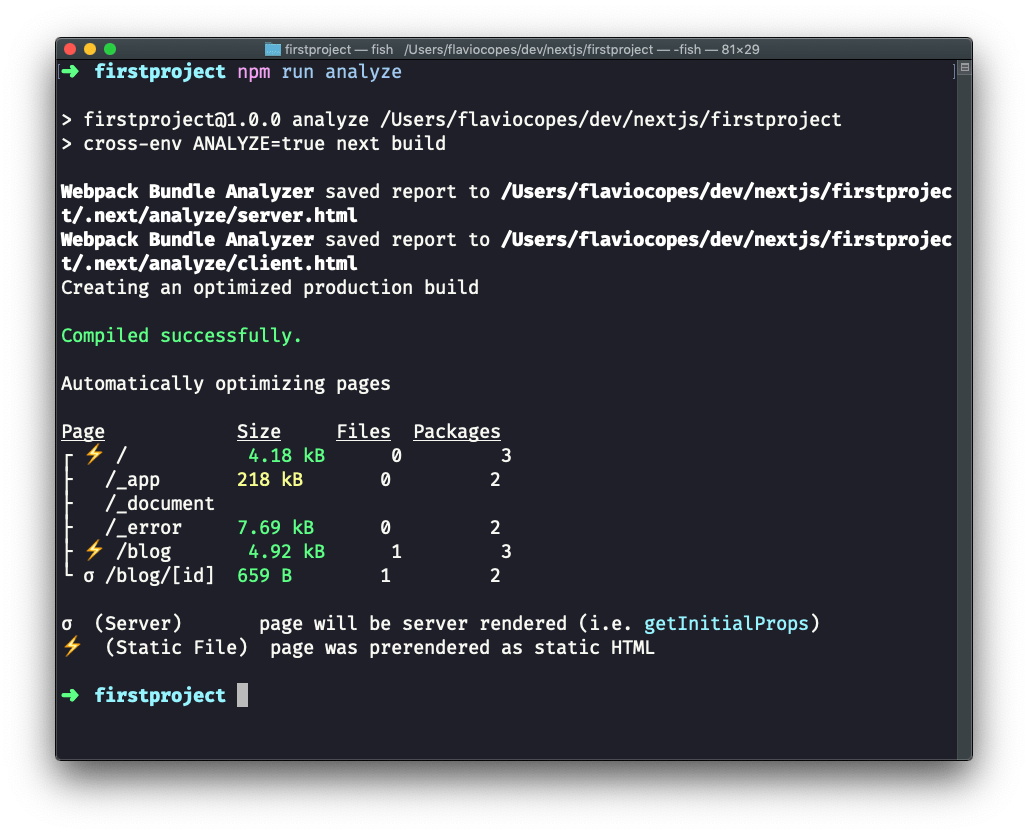Click the lightning icon in the Static File legend
The width and height of the screenshot is (1028, 834).
click(x=72, y=647)
